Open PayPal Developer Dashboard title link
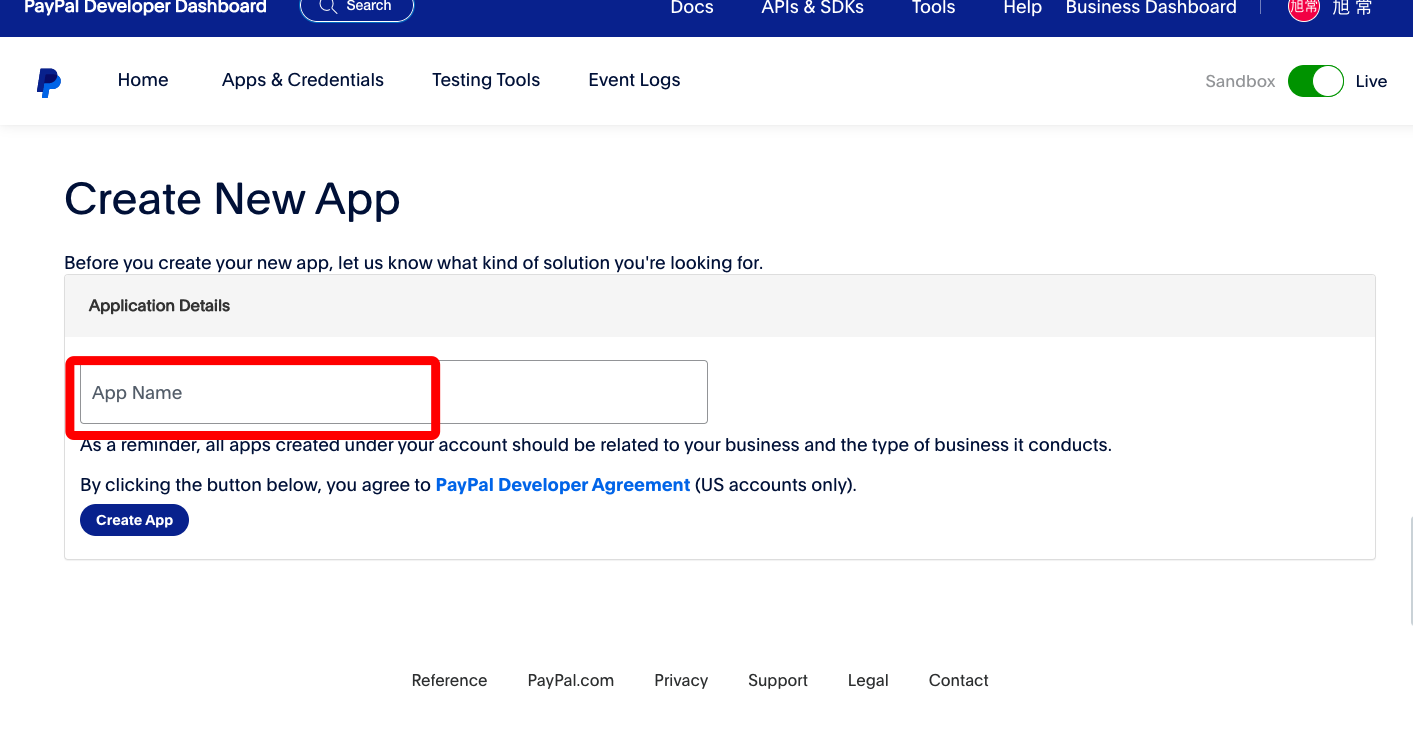The width and height of the screenshot is (1413, 731). (x=145, y=8)
